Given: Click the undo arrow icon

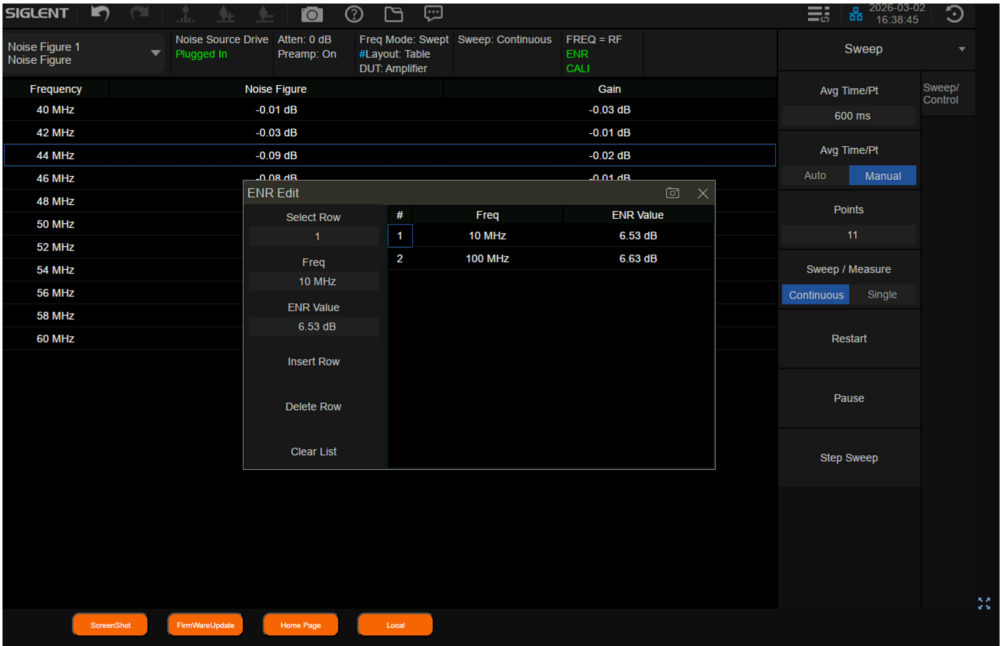Looking at the screenshot, I should click(x=100, y=14).
